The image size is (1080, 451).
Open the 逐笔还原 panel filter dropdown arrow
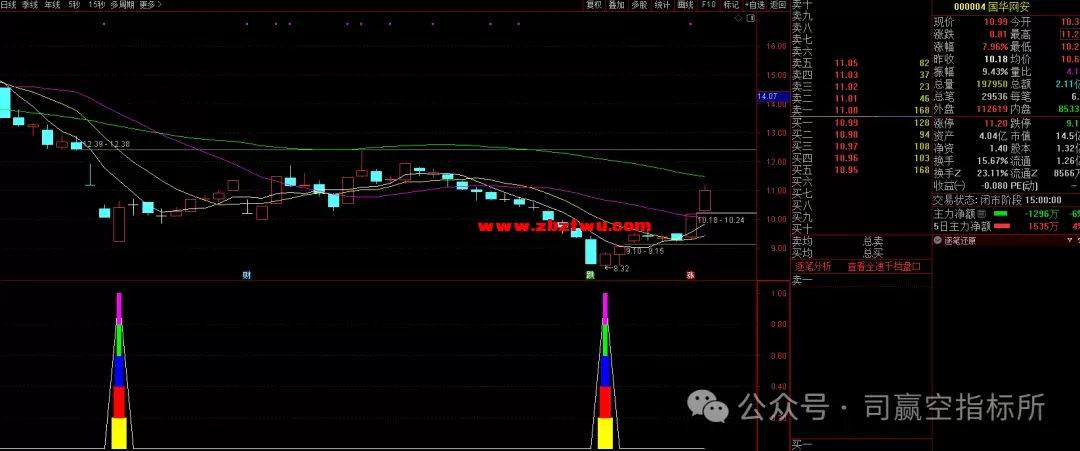click(x=1071, y=240)
